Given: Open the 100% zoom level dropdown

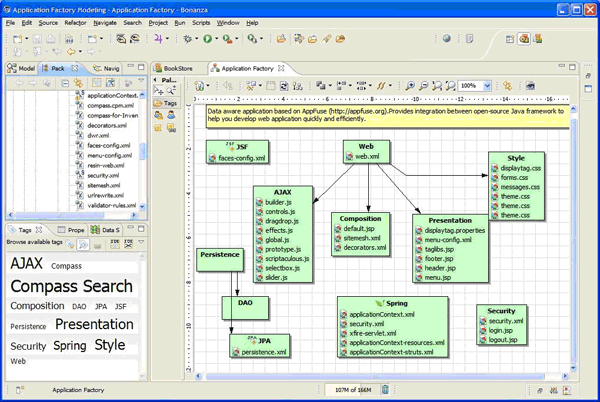Looking at the screenshot, I should tap(487, 87).
